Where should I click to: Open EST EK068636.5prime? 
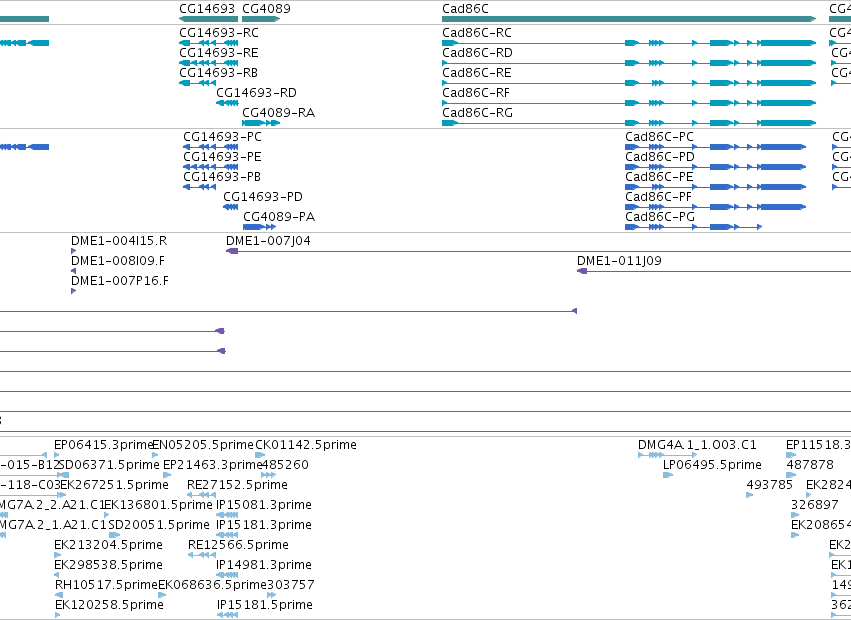212,585
